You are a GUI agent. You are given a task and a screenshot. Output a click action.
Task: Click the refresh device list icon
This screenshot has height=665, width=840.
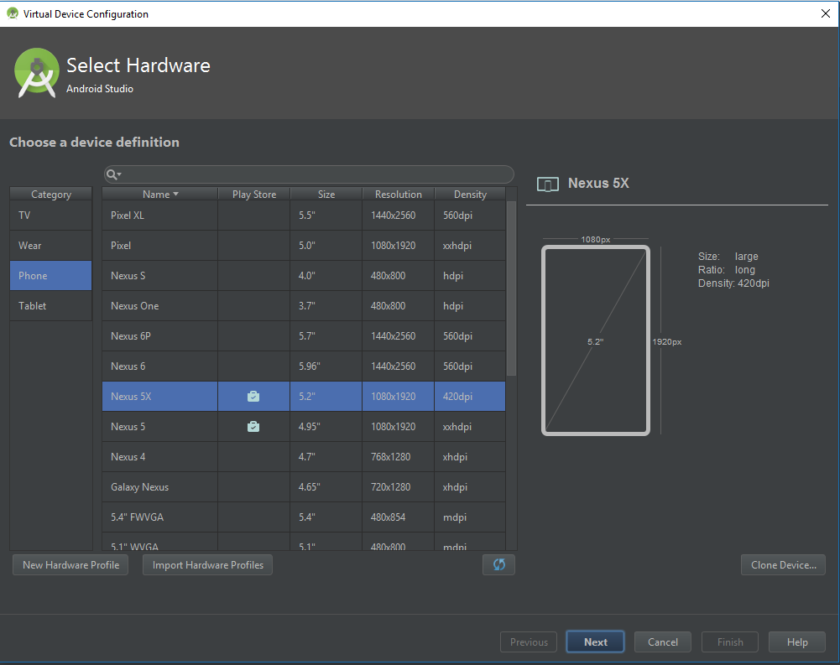[x=498, y=565]
